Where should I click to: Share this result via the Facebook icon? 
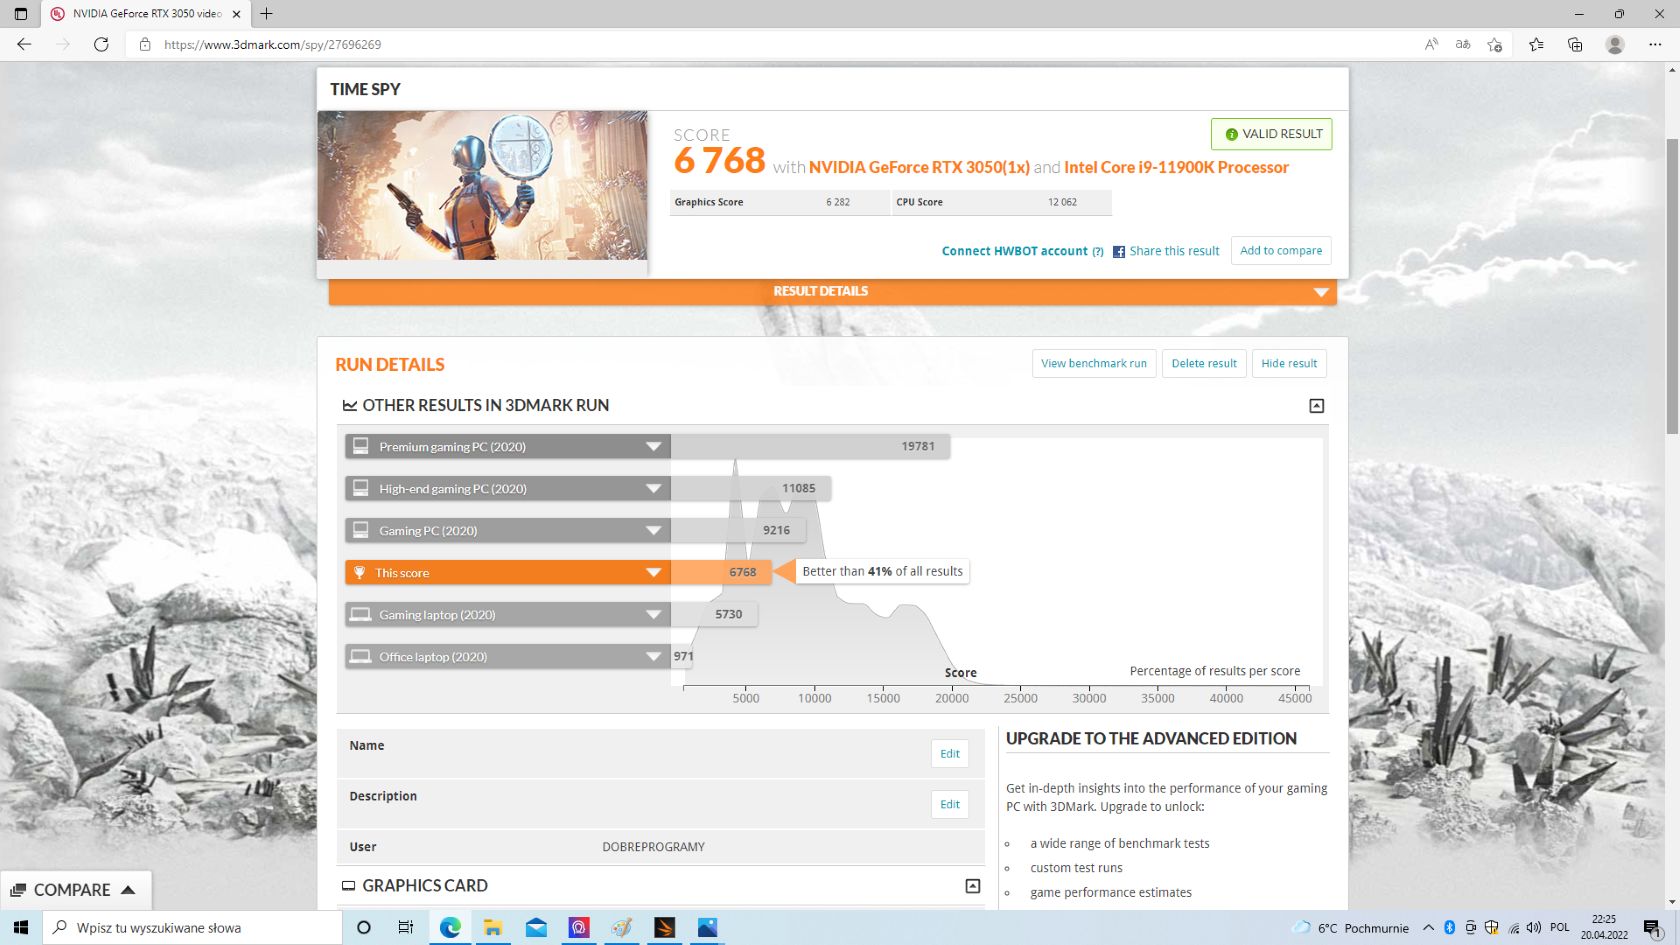click(1119, 251)
